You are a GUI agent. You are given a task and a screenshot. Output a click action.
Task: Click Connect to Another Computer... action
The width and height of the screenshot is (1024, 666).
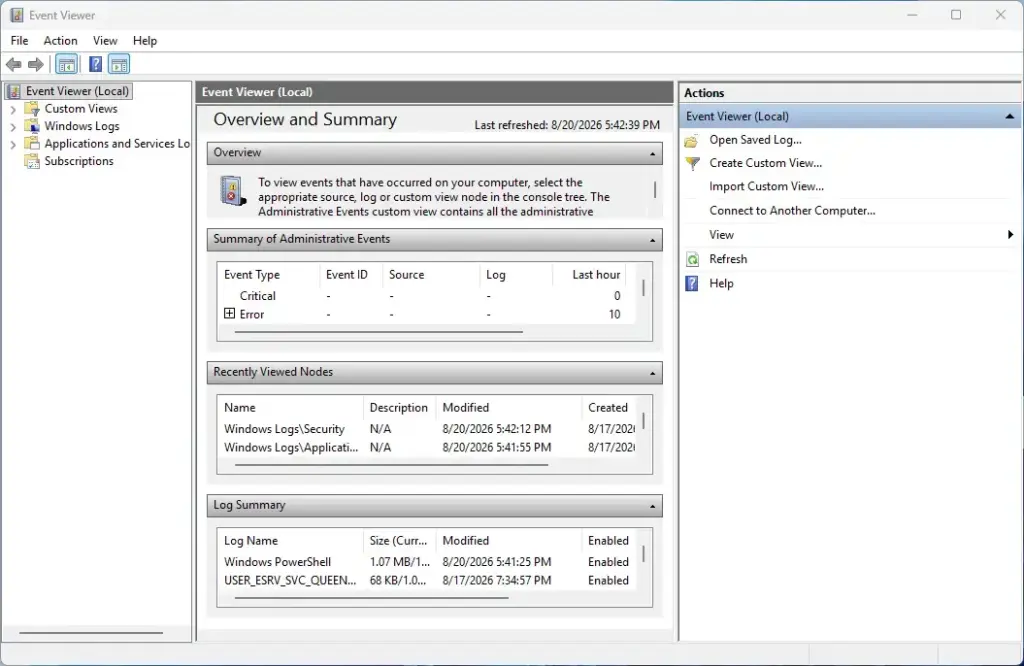[x=792, y=211]
